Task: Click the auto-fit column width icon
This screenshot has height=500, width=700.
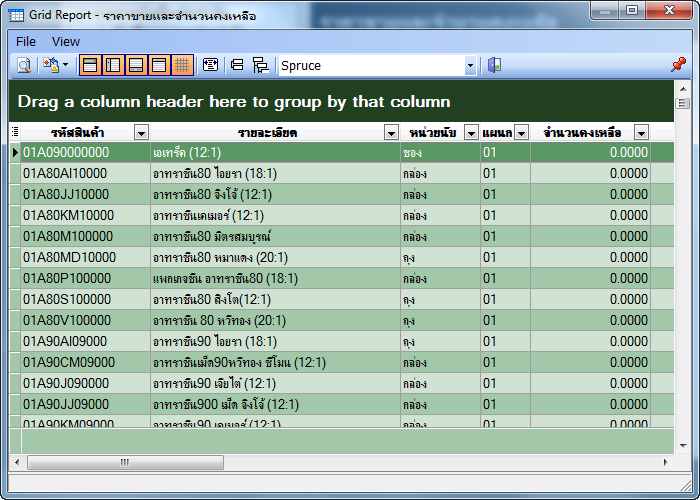Action: click(210, 65)
